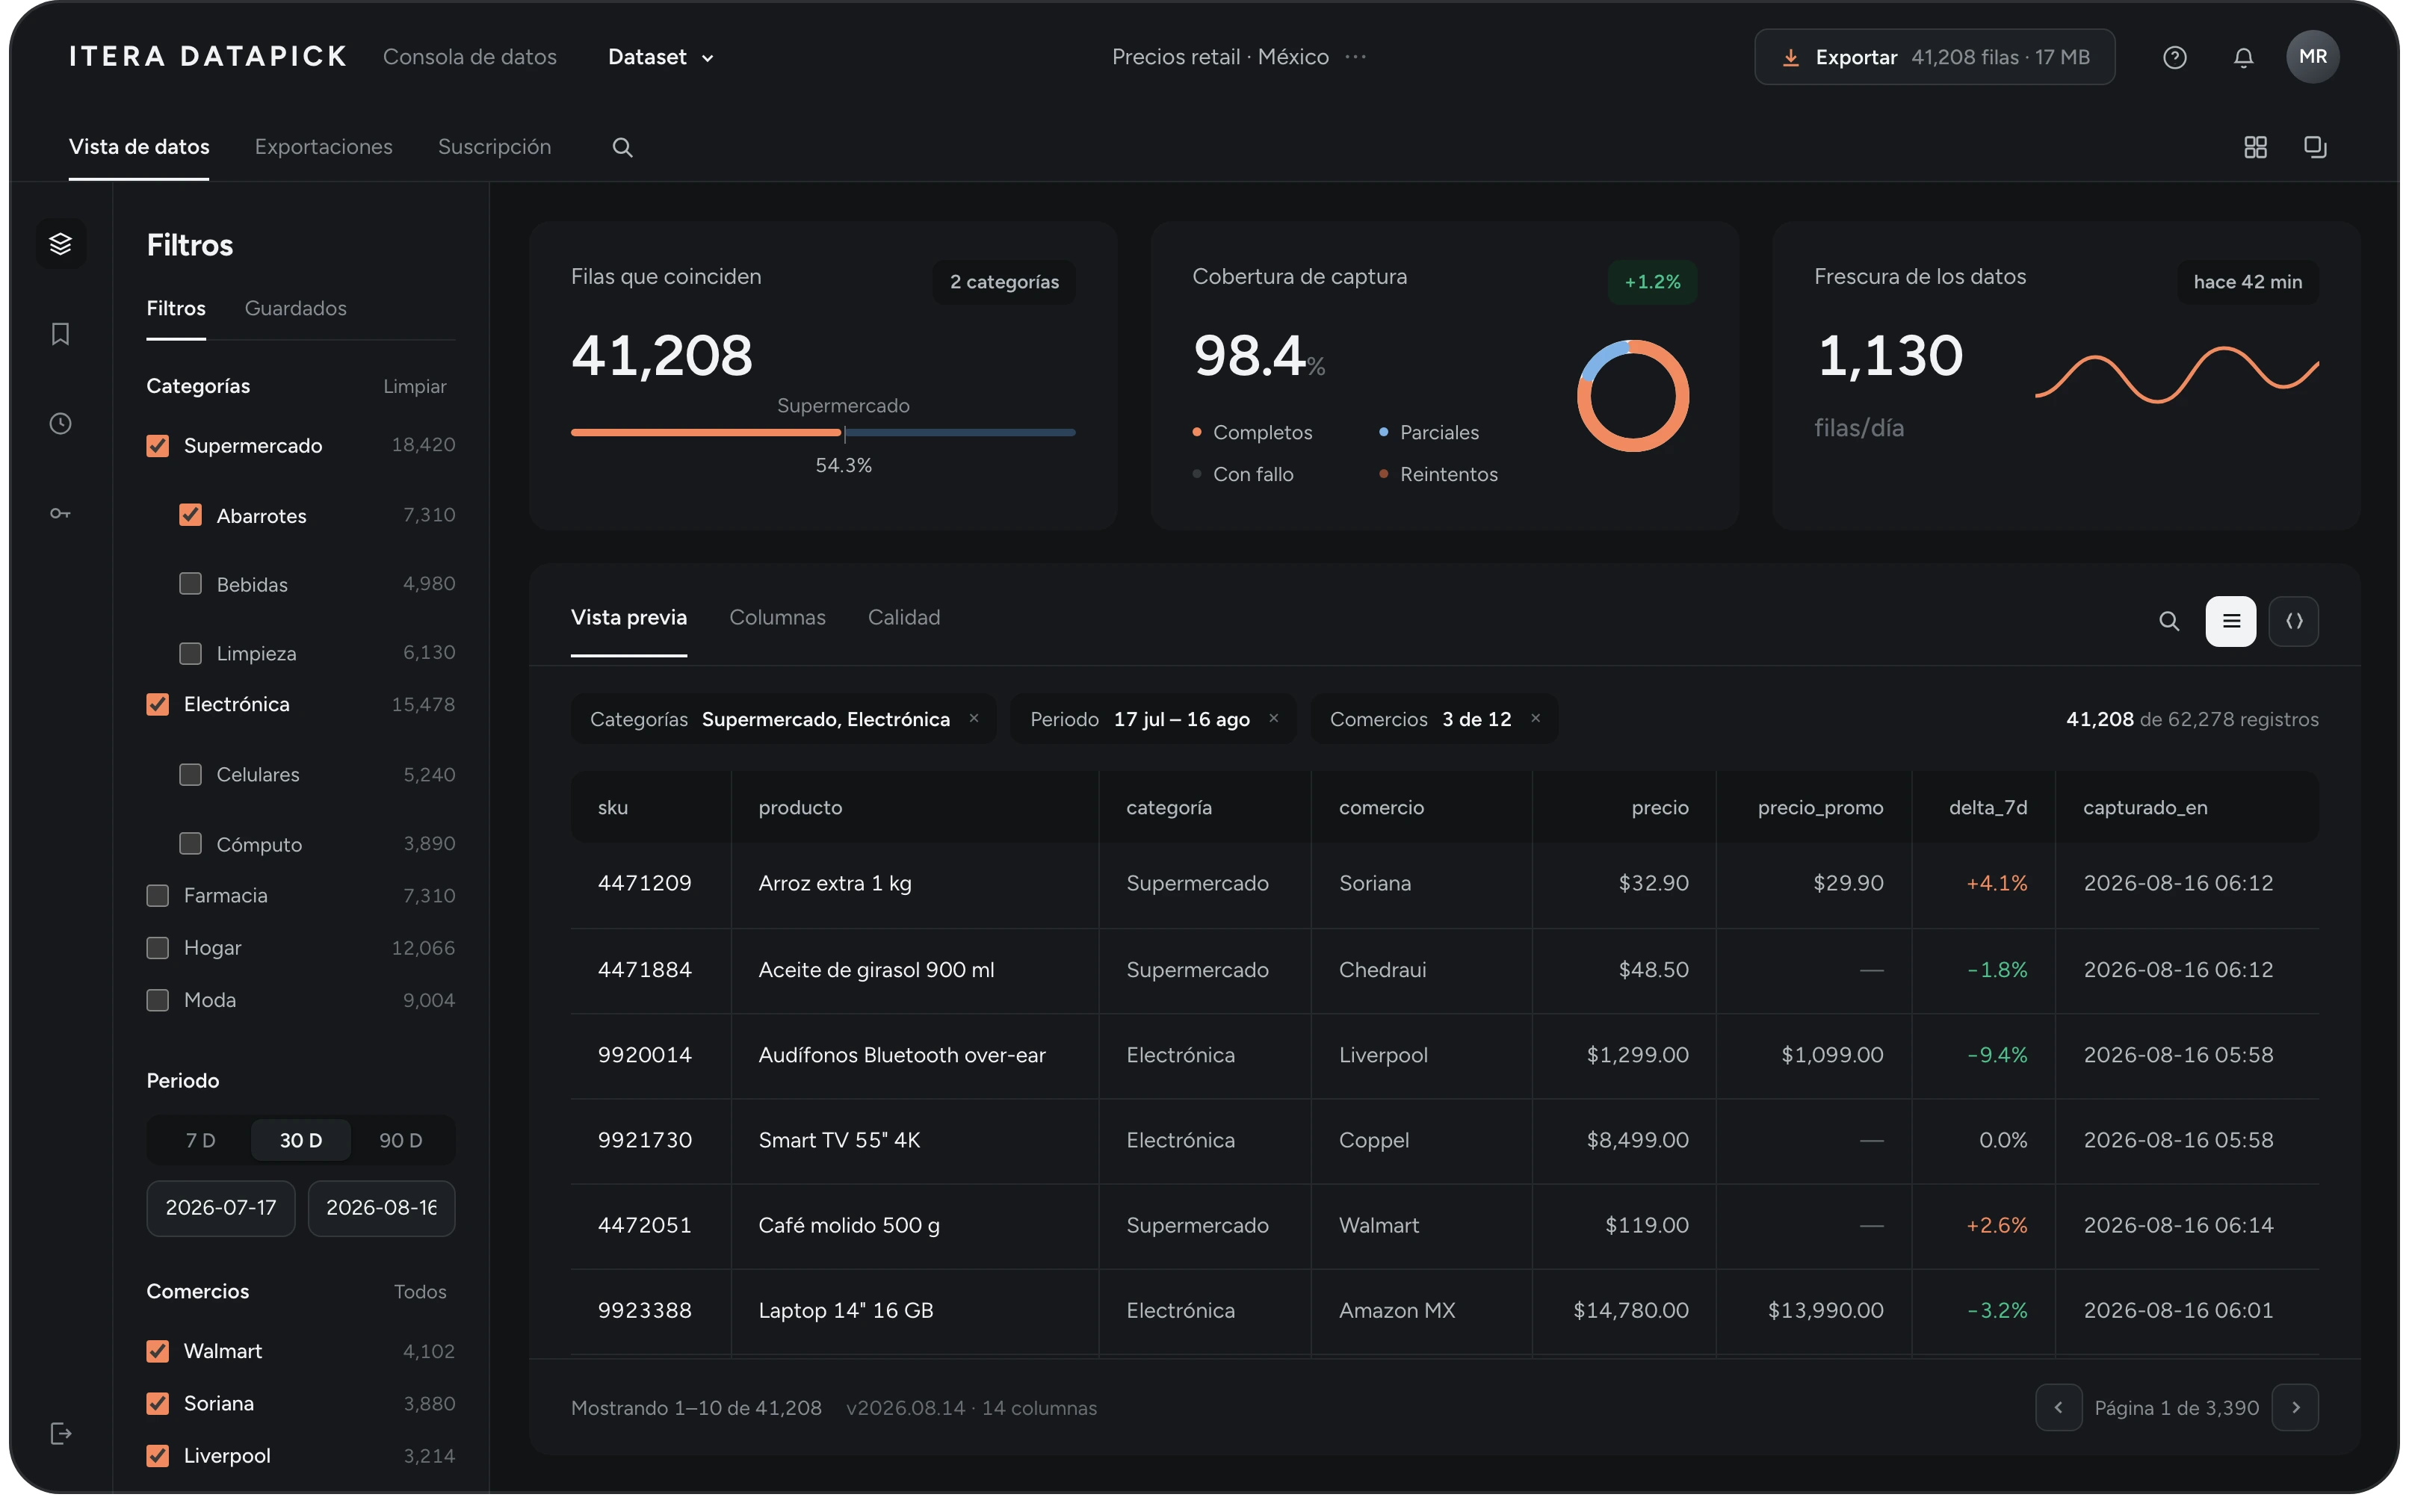Open the Vista de datos tab
Image resolution: width=2409 pixels, height=1512 pixels.
click(x=139, y=147)
